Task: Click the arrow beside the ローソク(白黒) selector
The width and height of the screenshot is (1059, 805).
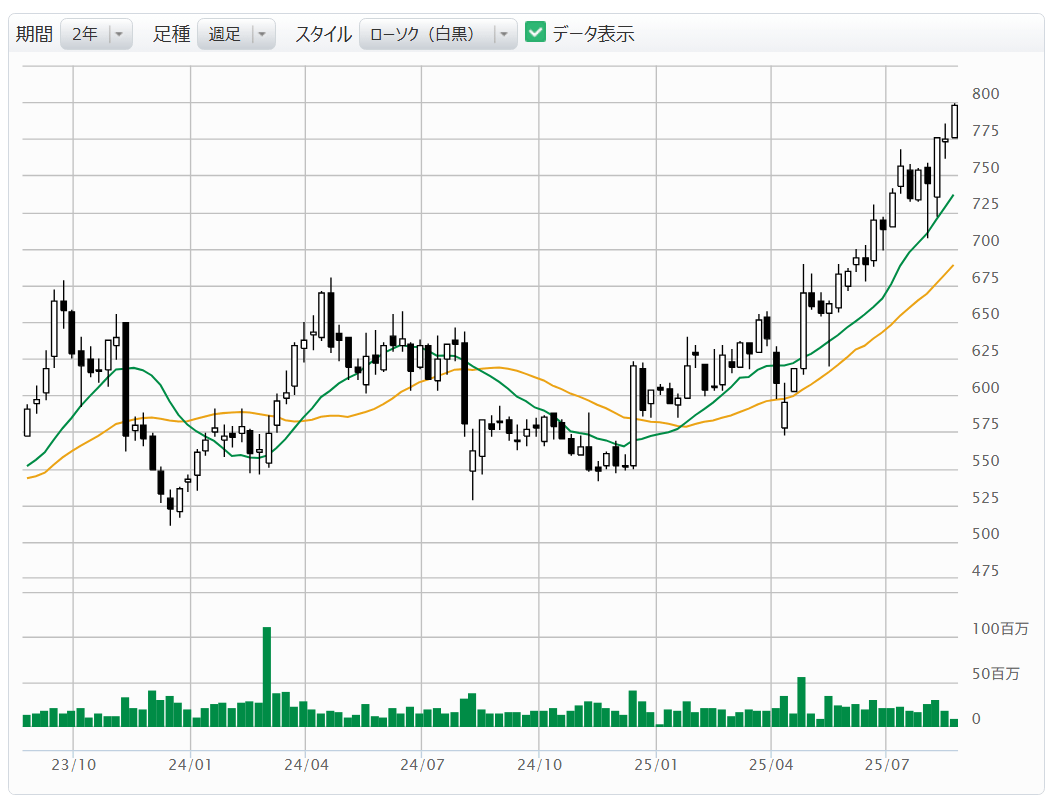Action: [504, 34]
